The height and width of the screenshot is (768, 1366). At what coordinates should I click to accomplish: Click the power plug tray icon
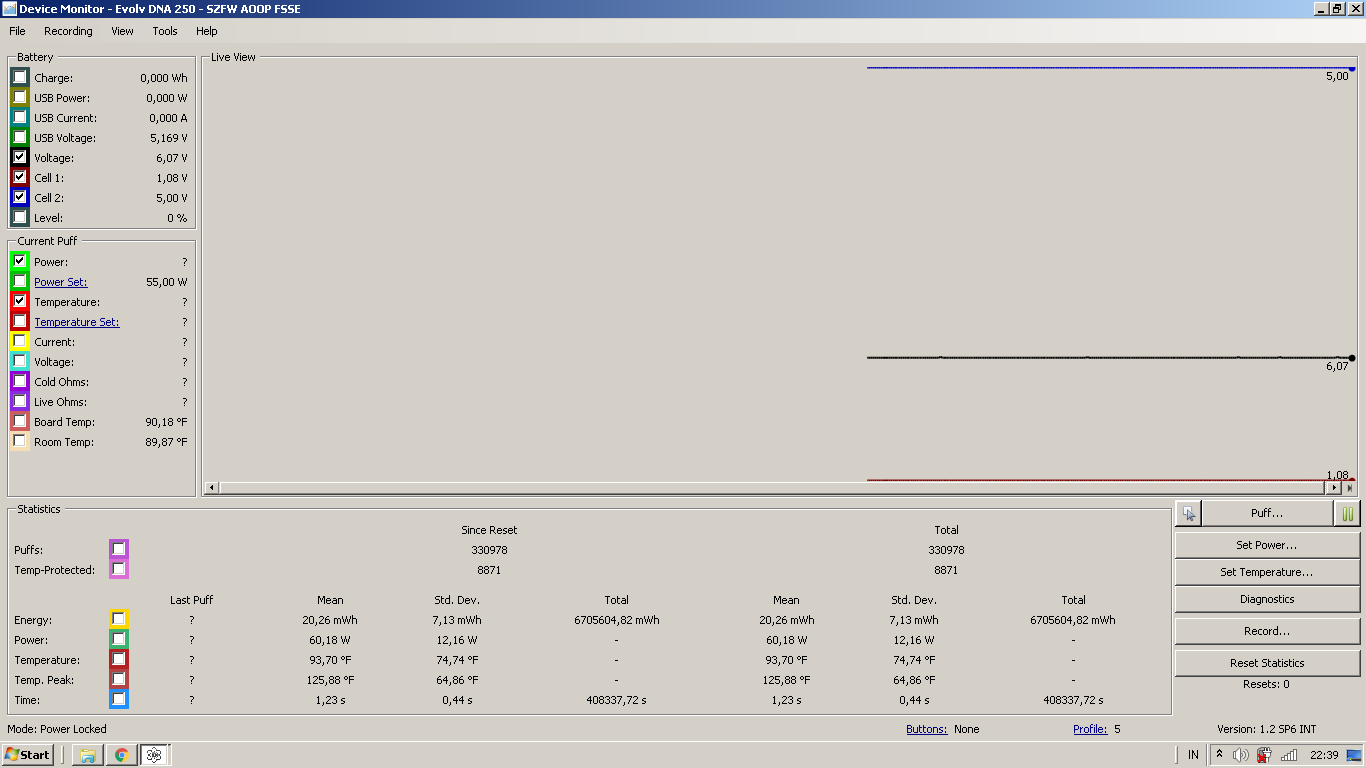point(1265,755)
